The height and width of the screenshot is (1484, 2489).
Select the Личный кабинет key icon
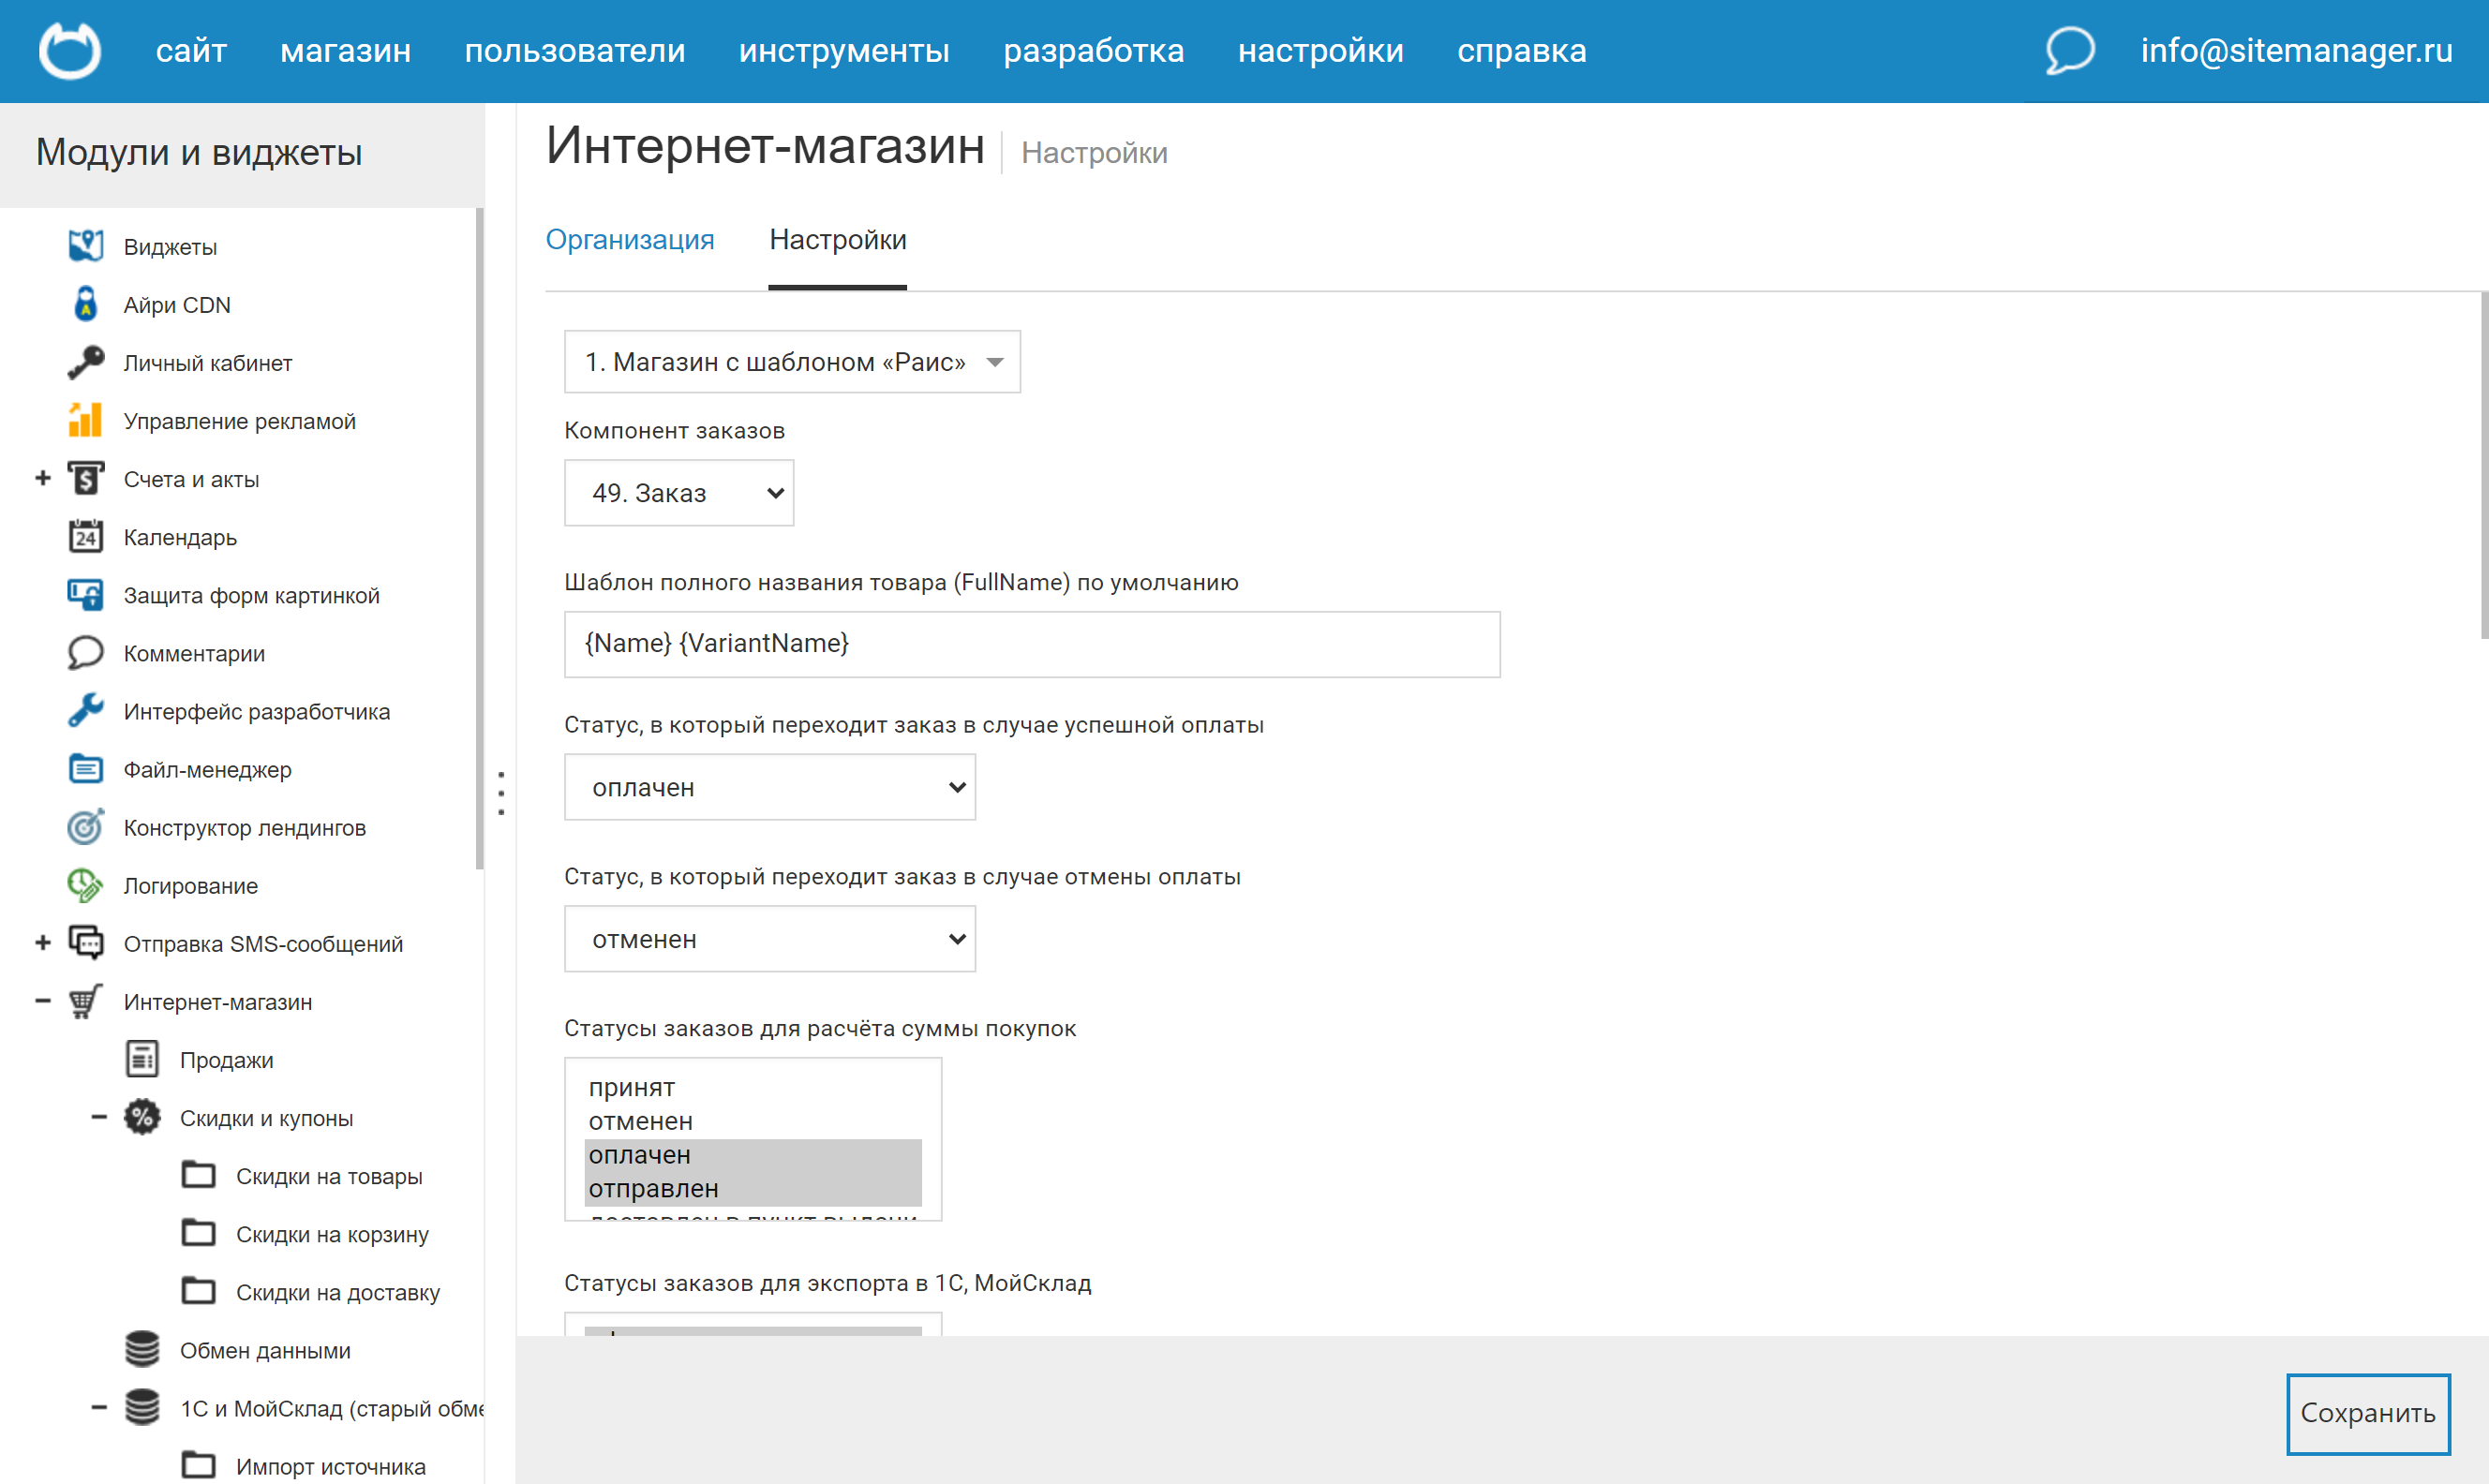tap(86, 362)
